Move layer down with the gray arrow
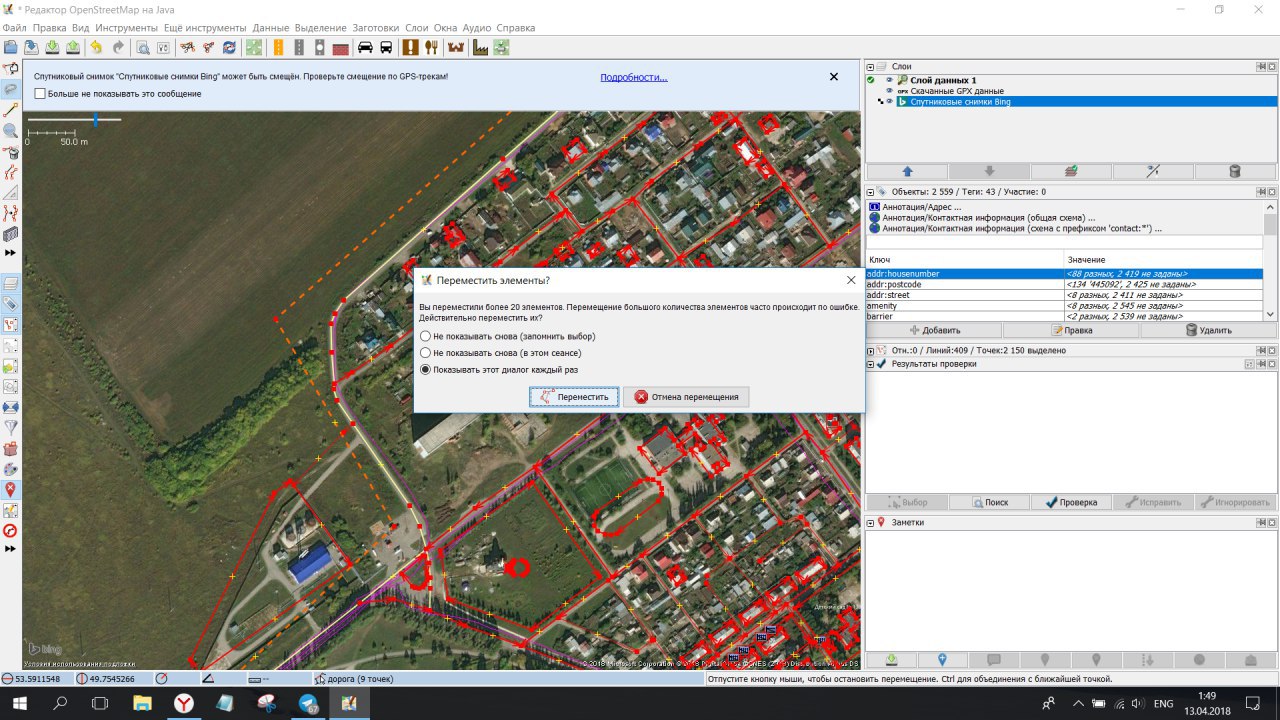Screen dimensions: 1280x720 tap(989, 171)
